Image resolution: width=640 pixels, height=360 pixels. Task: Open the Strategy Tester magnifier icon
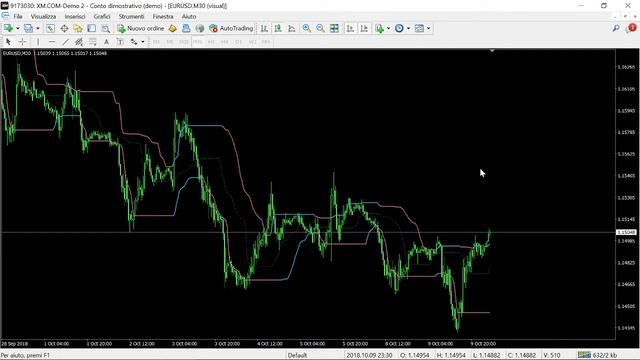[105, 28]
